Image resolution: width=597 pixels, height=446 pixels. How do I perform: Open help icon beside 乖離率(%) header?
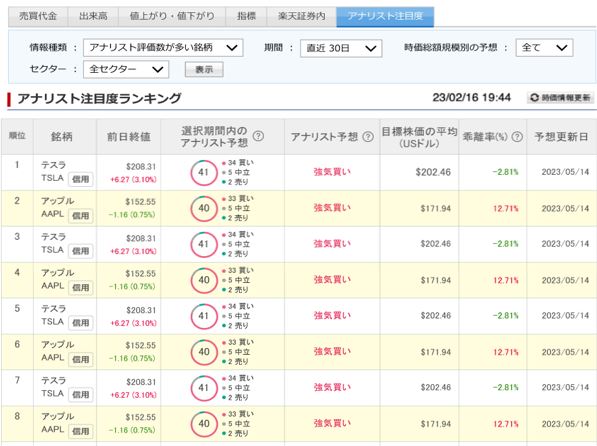[x=517, y=137]
